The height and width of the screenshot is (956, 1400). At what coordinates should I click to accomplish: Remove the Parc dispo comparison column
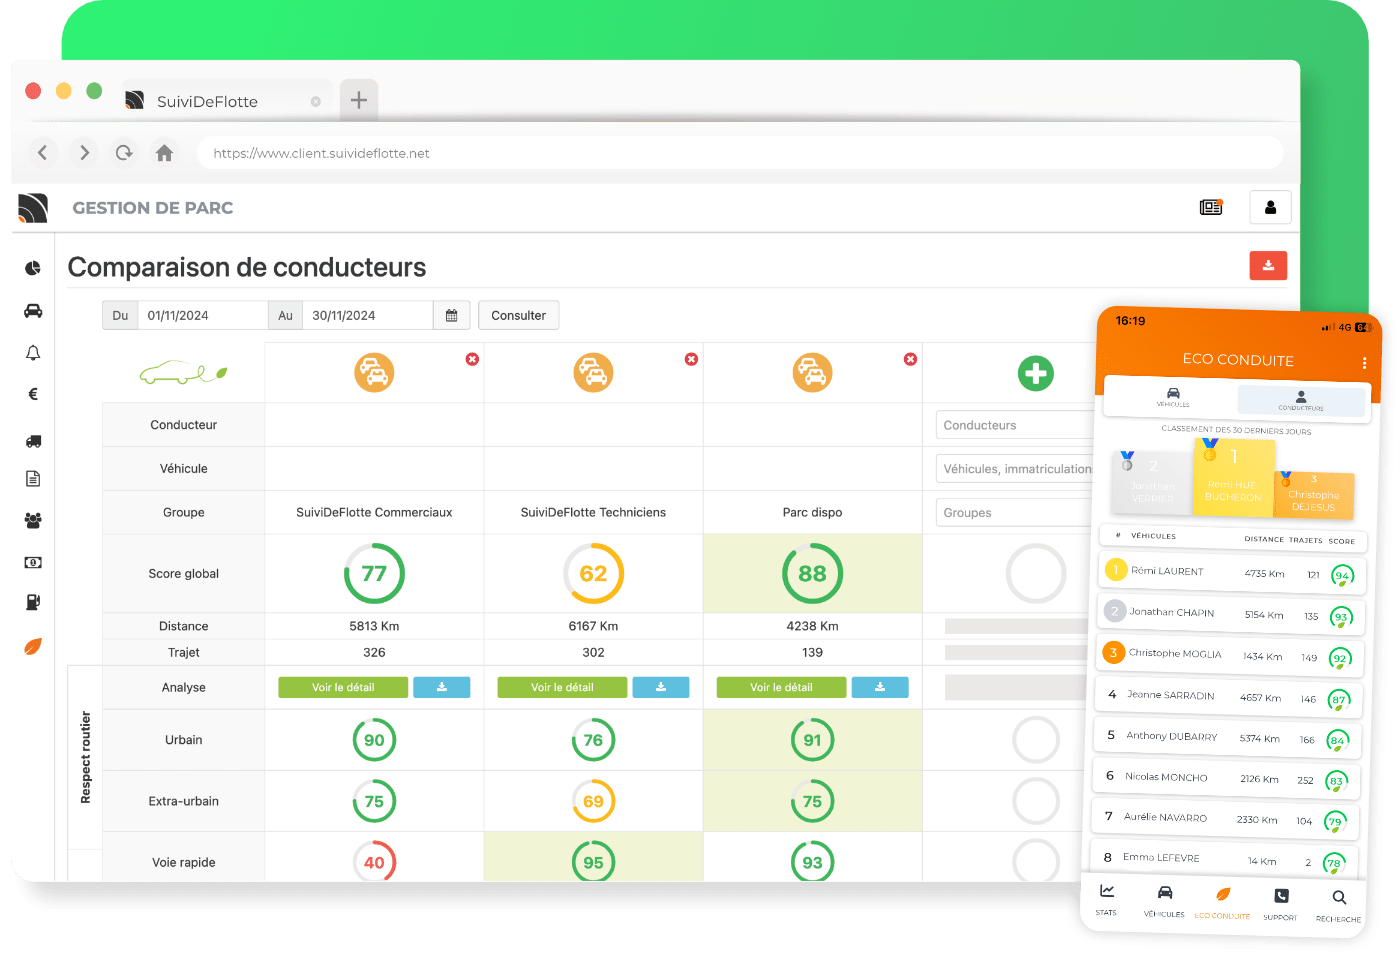tap(910, 359)
